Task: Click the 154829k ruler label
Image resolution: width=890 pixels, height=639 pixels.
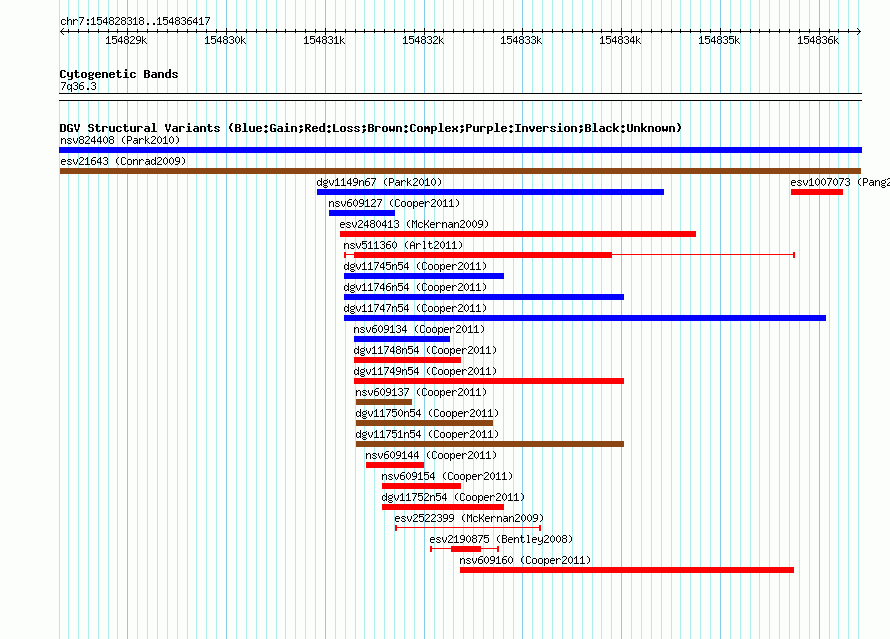Action: 126,40
